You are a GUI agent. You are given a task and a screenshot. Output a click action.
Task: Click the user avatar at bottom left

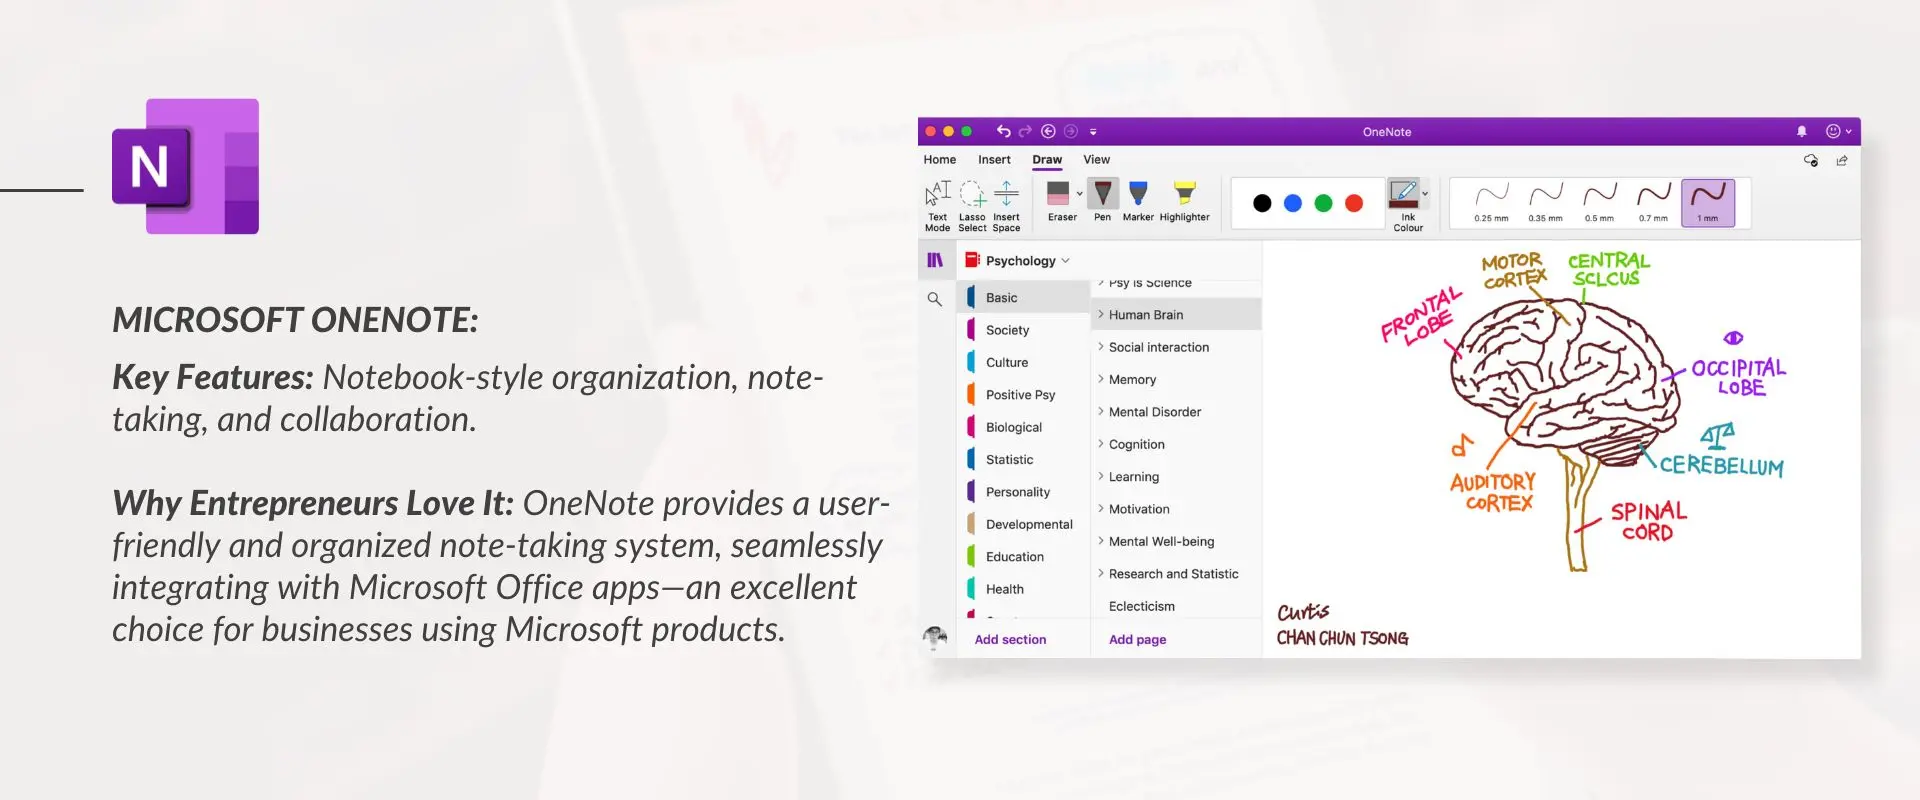tap(935, 637)
